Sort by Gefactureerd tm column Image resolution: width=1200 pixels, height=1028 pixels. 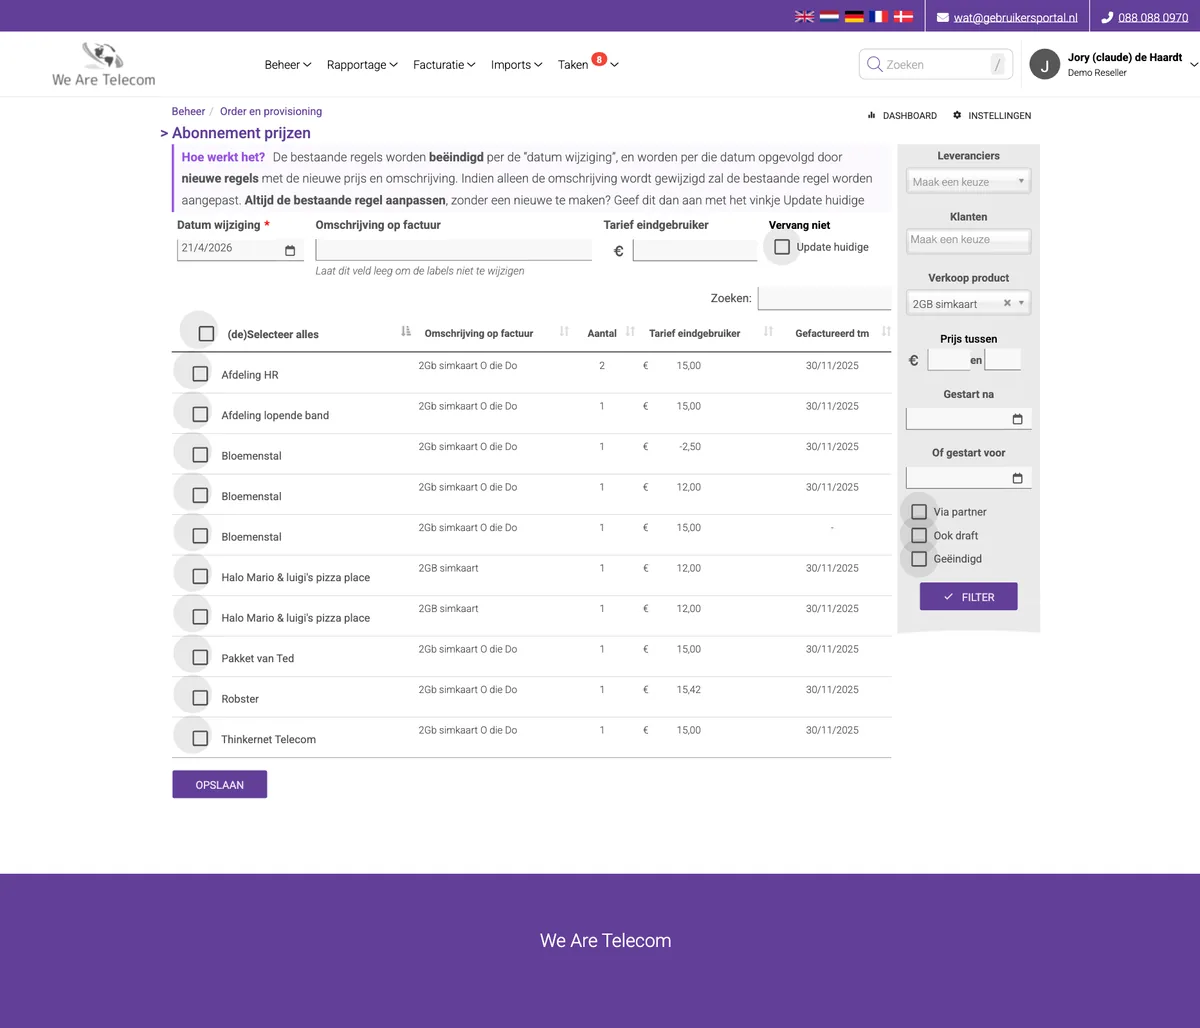(x=886, y=332)
